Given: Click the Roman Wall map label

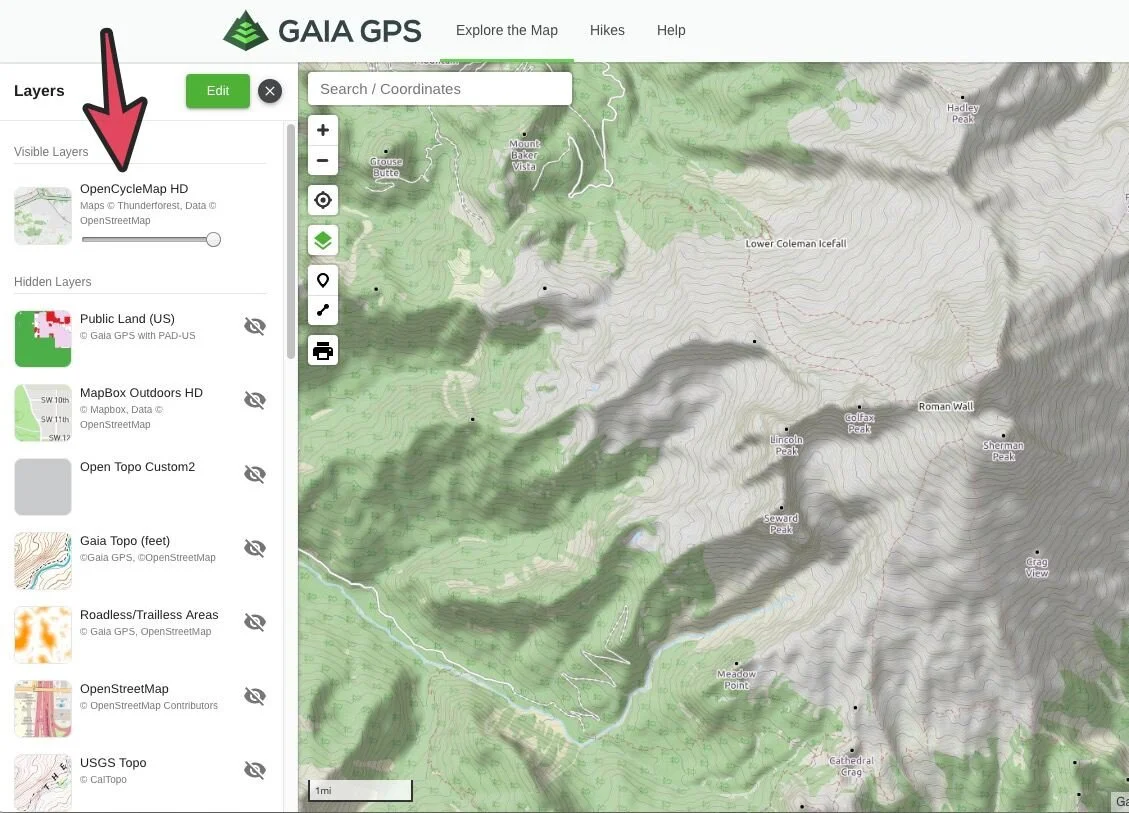Looking at the screenshot, I should tap(946, 406).
